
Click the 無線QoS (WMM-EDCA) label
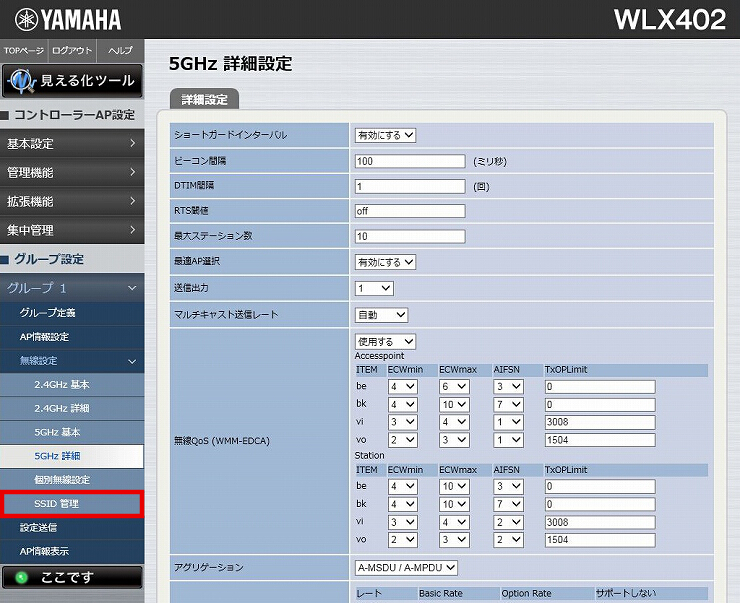222,441
